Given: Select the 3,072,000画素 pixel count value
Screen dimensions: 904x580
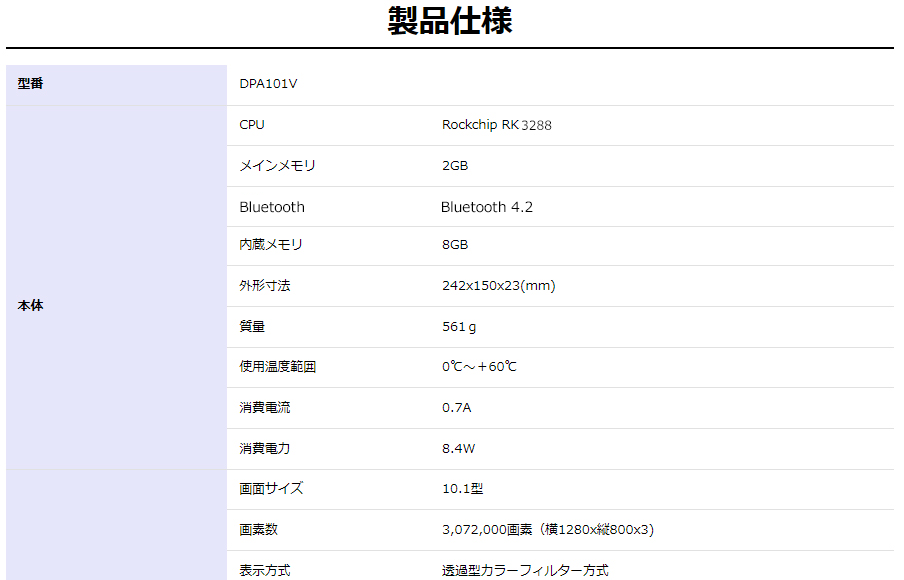Looking at the screenshot, I should click(548, 530).
